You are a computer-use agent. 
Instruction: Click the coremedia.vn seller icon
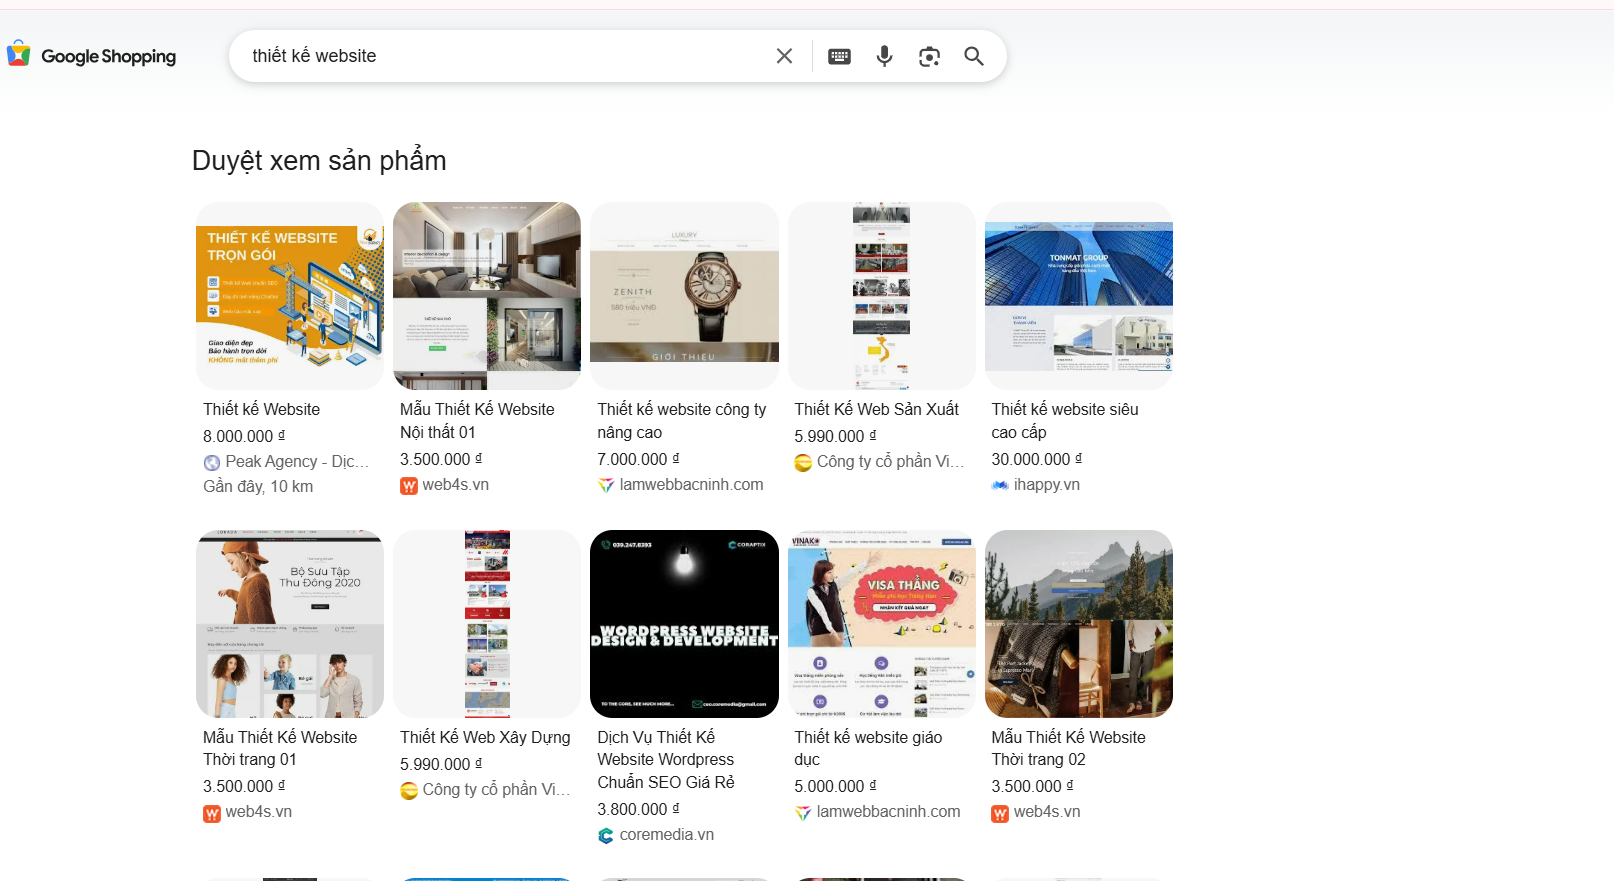click(606, 835)
